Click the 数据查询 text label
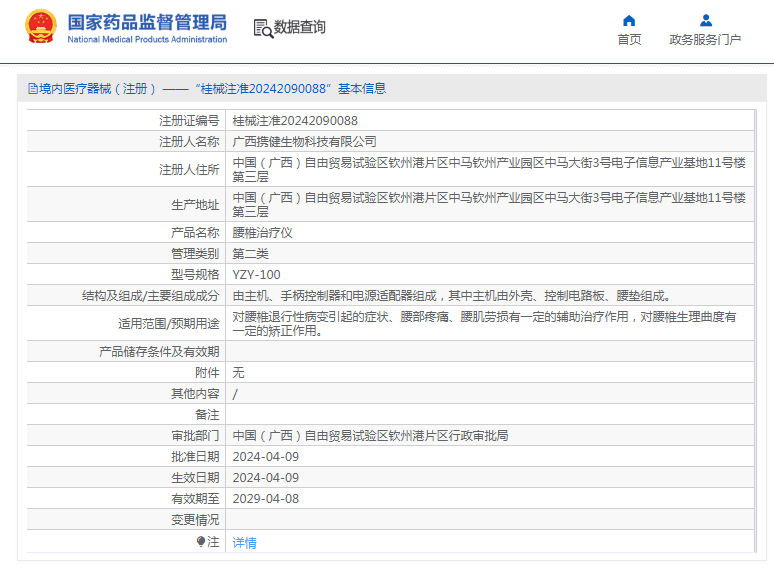The width and height of the screenshot is (774, 578). point(300,27)
